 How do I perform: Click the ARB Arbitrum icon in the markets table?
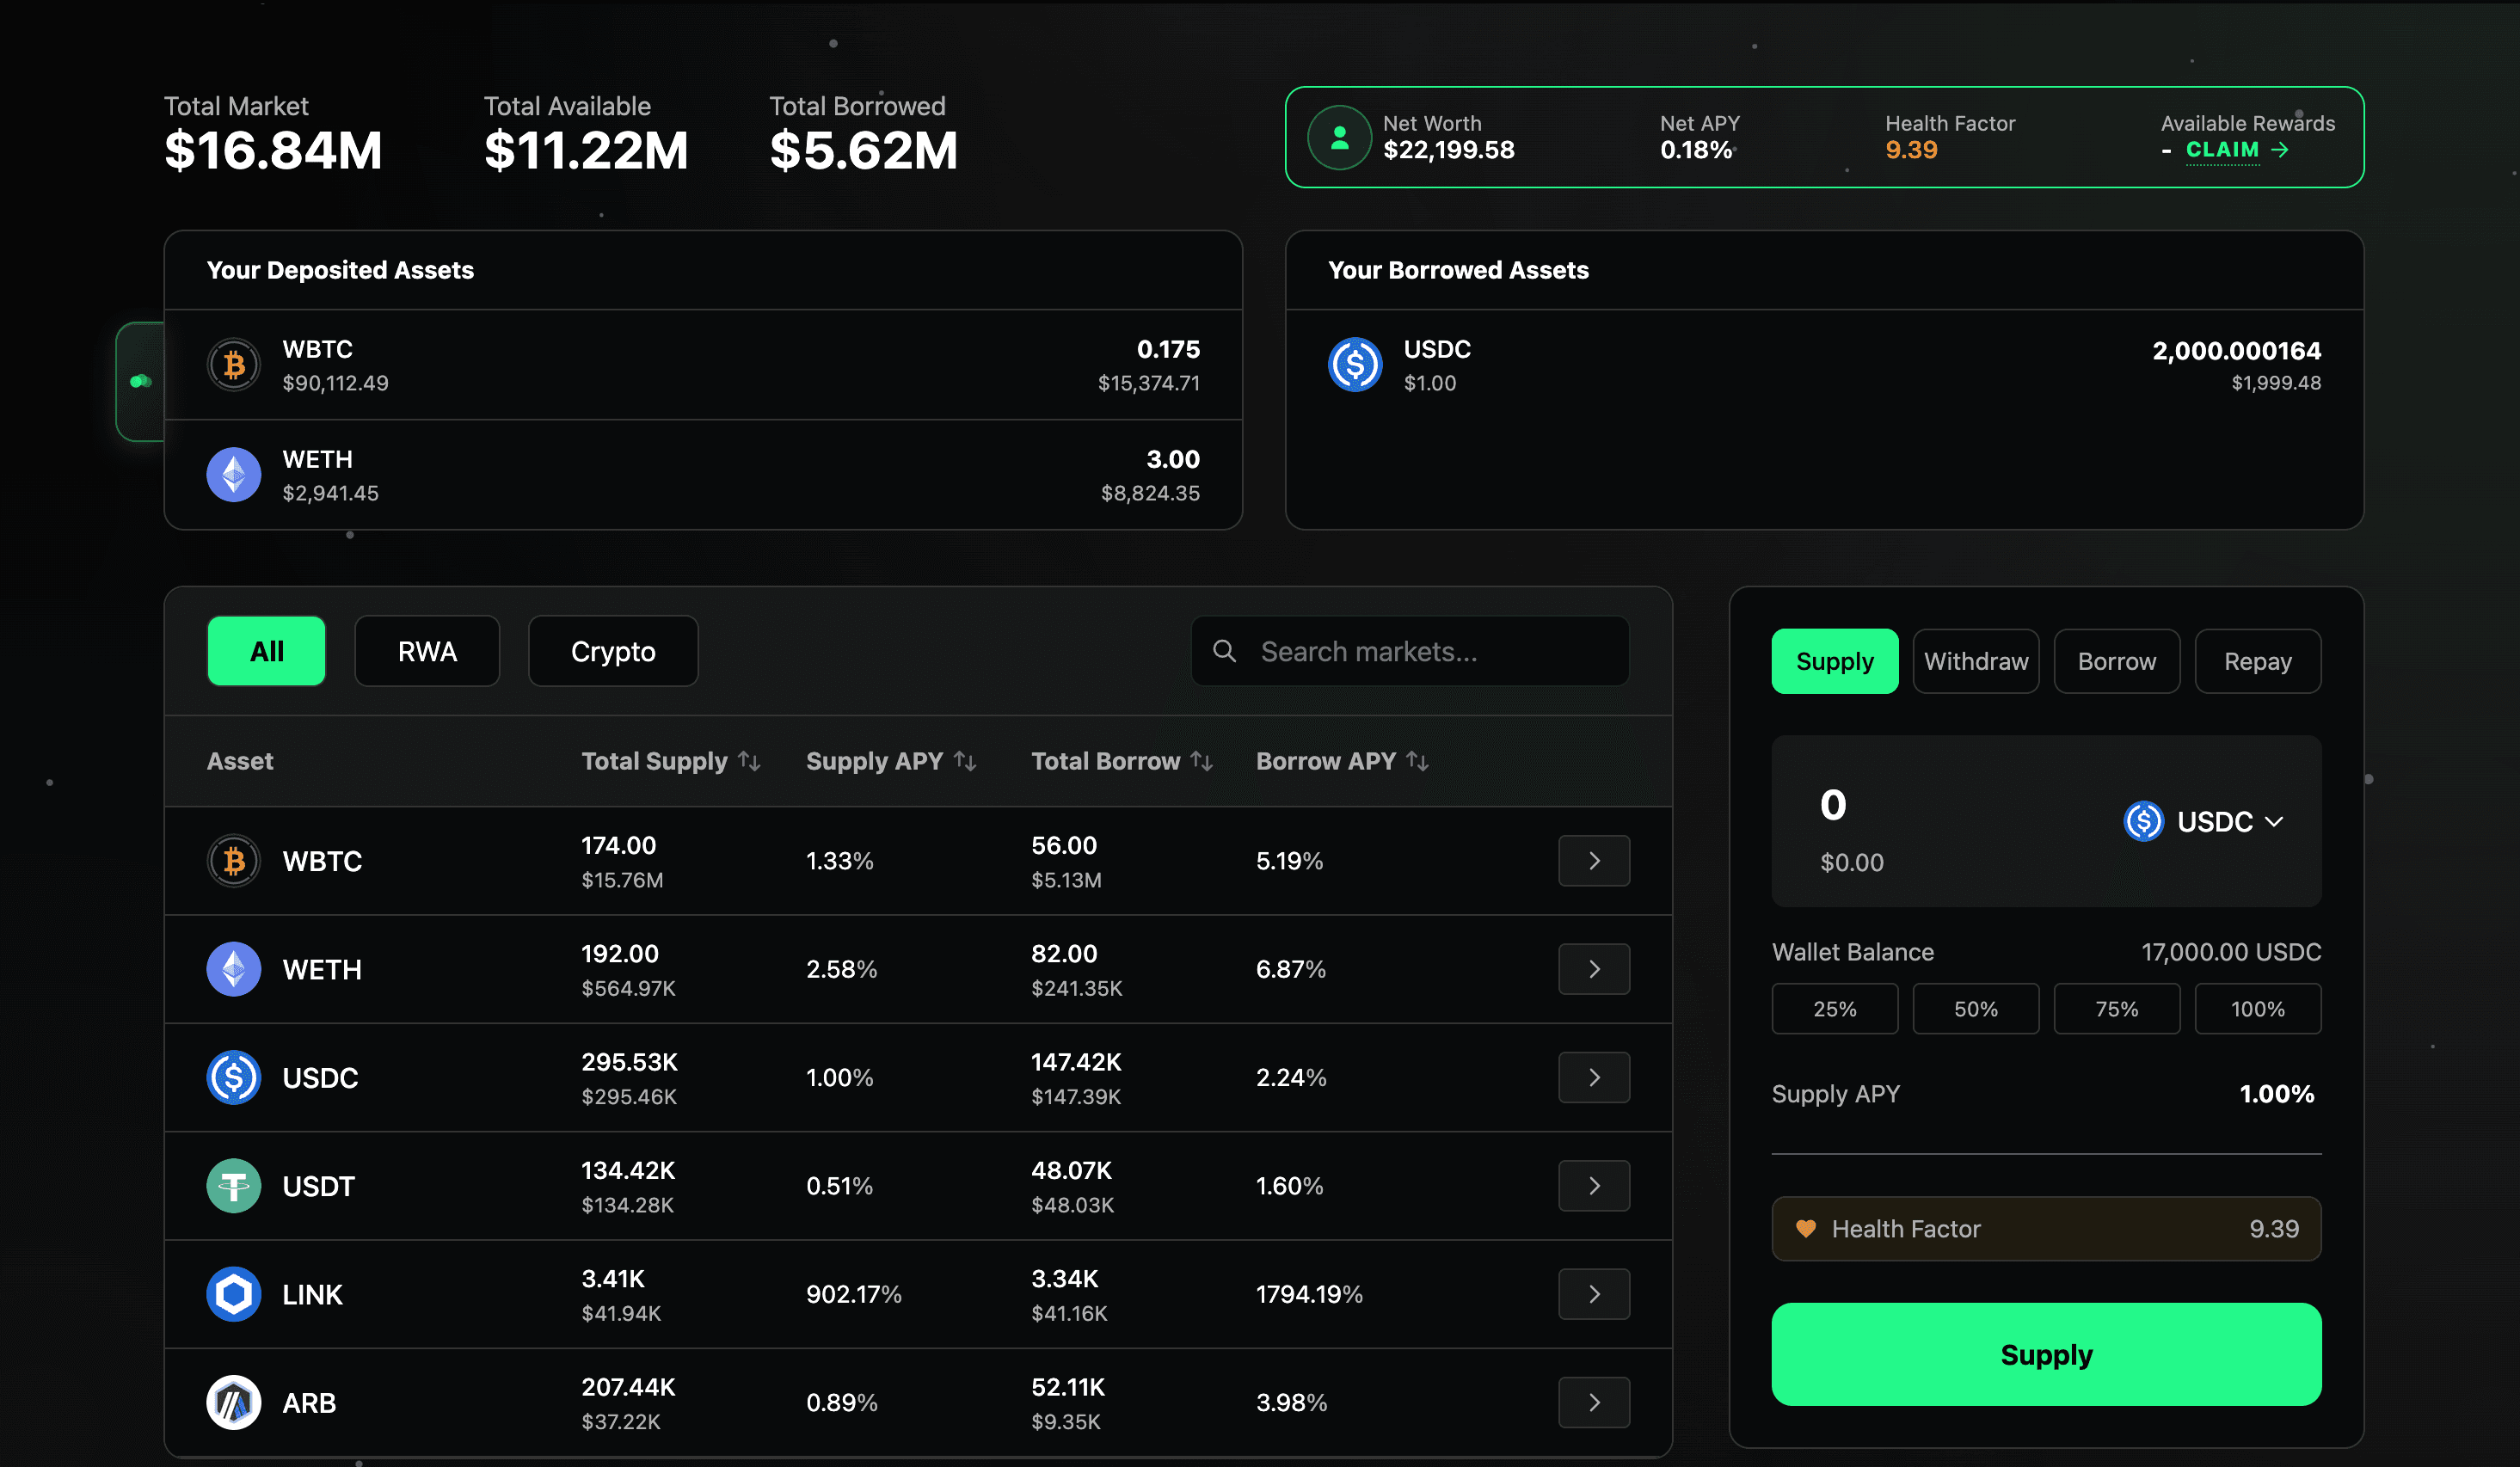click(x=233, y=1402)
